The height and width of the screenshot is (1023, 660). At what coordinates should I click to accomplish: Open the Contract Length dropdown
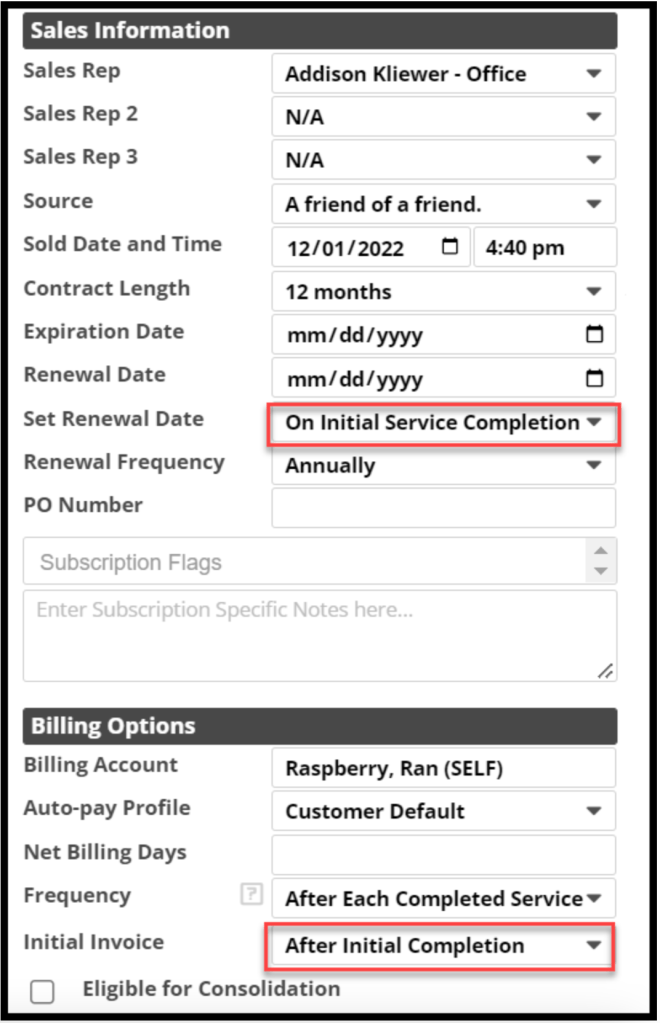(443, 292)
